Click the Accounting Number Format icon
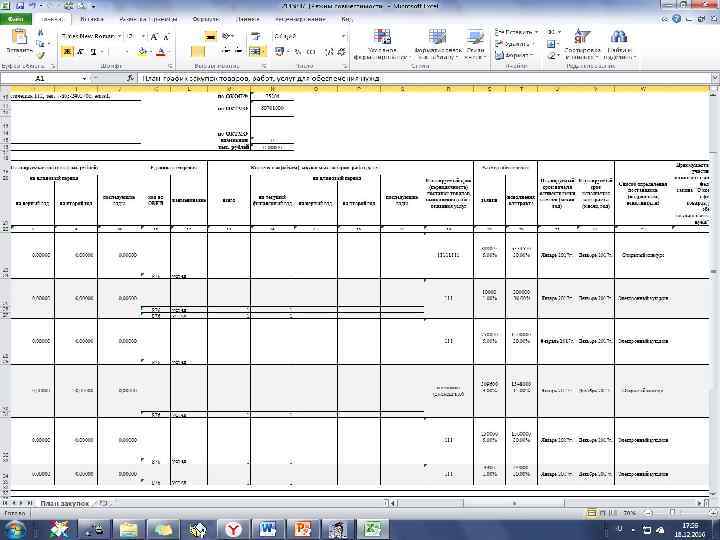This screenshot has width=720, height=540. [x=279, y=51]
